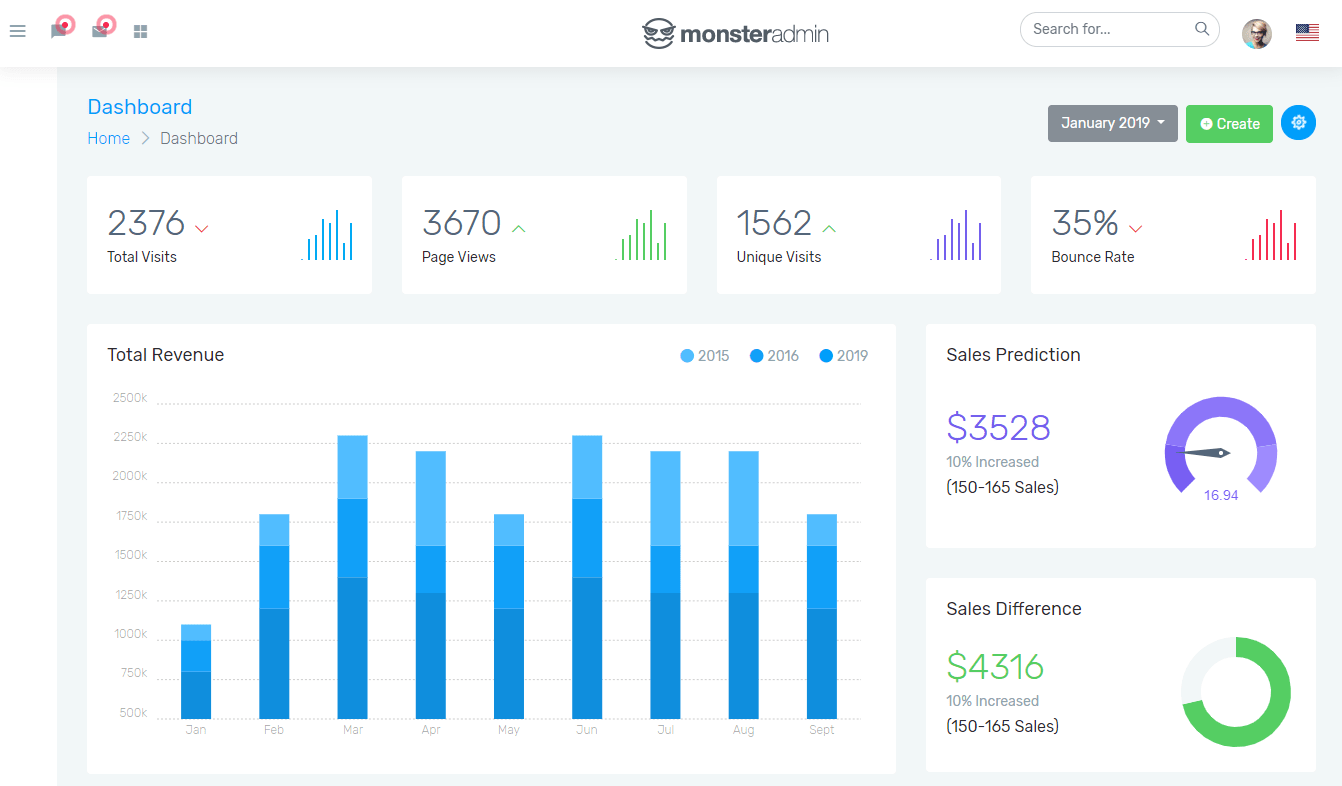Expand the January 2019 dropdown
1342x786 pixels.
point(1113,123)
